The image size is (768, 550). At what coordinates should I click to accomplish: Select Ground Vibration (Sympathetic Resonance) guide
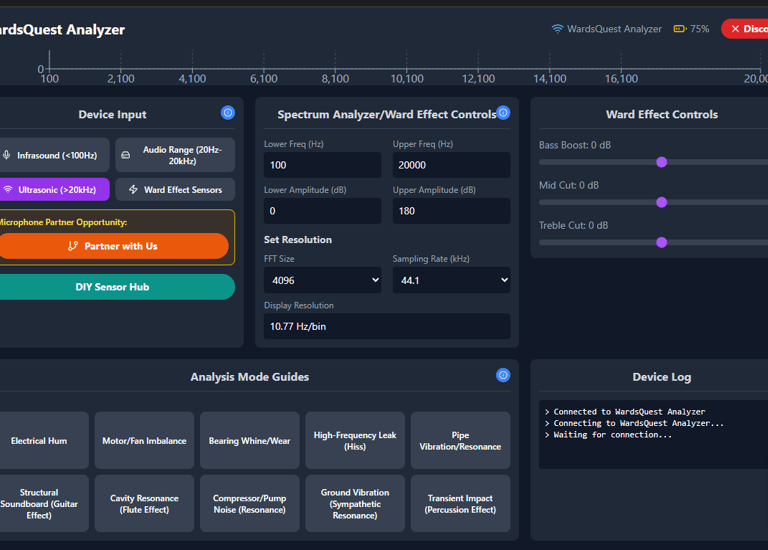[355, 503]
